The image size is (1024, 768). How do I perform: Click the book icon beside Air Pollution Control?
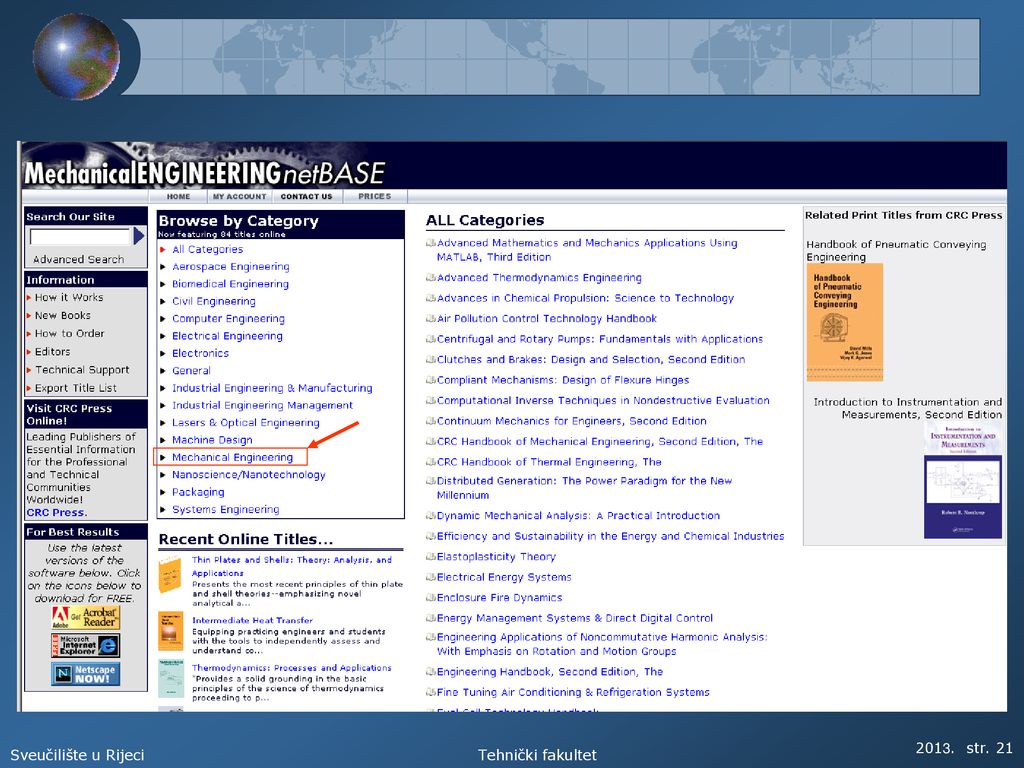click(x=430, y=319)
